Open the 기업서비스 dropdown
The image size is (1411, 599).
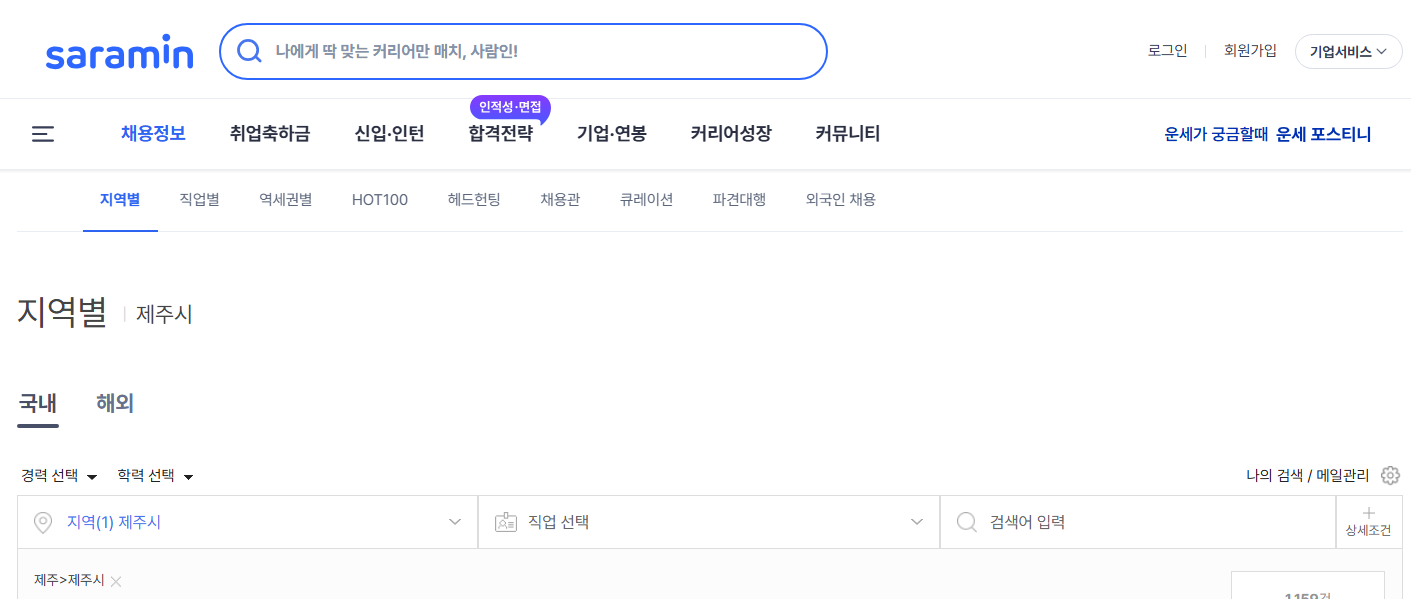[x=1348, y=51]
